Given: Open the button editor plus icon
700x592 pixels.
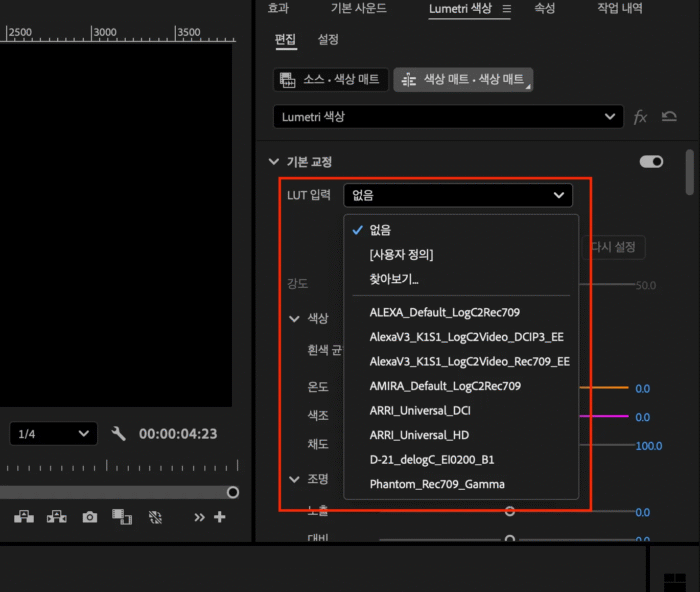Looking at the screenshot, I should (220, 517).
